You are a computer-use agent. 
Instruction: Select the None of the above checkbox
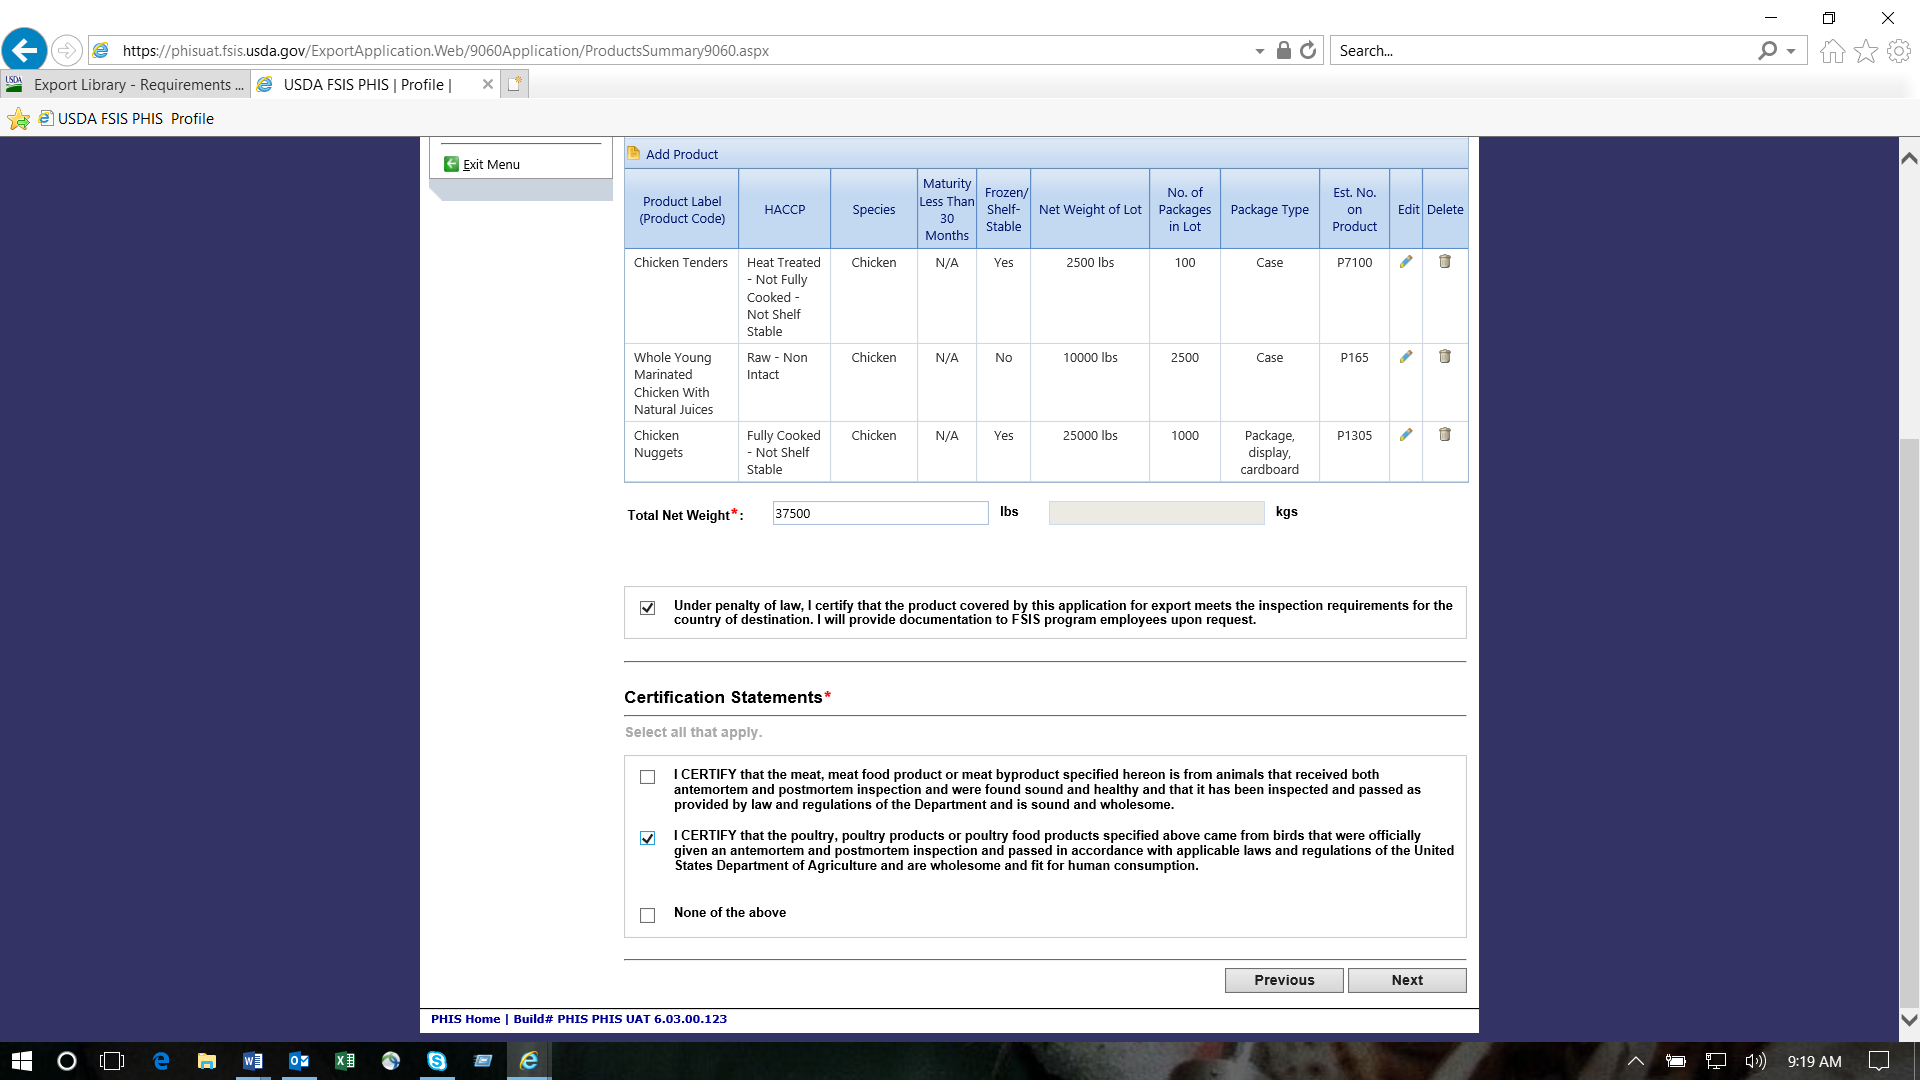click(x=648, y=915)
